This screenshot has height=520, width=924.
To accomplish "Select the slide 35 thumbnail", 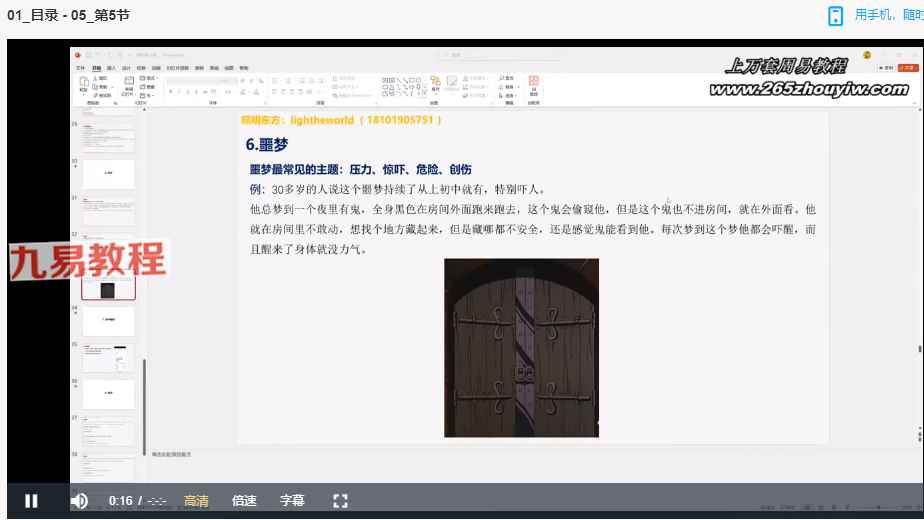I will tap(108, 358).
